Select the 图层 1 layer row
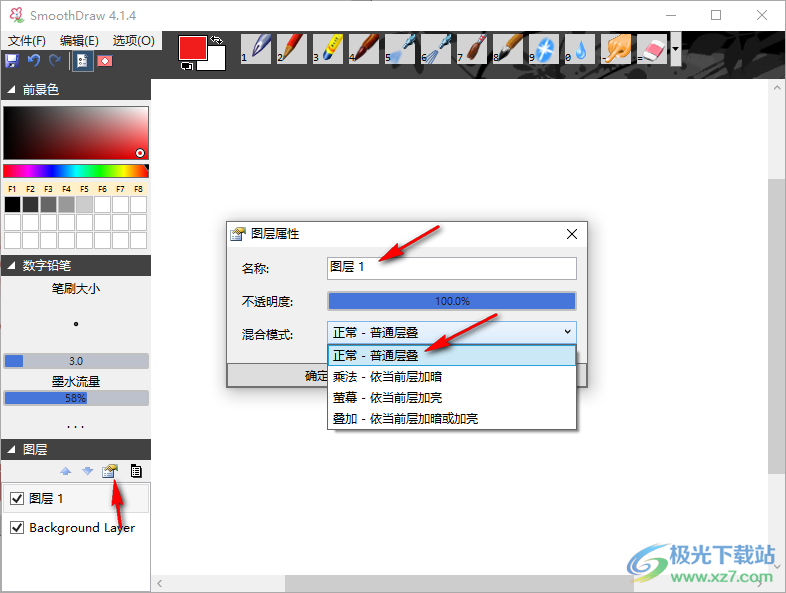Screen dimensions: 786x593 76,498
